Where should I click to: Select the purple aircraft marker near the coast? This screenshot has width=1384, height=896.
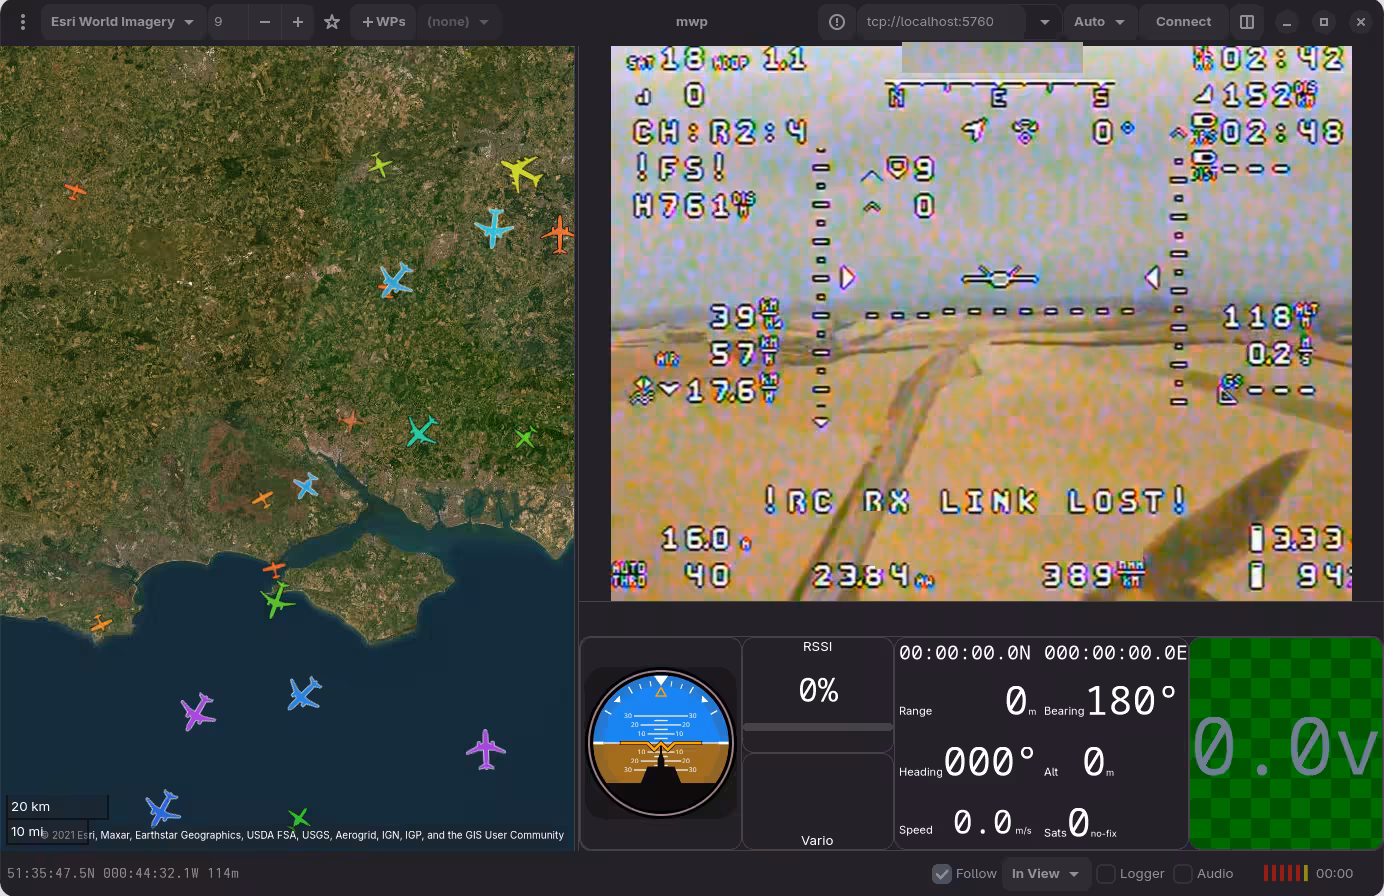point(197,712)
